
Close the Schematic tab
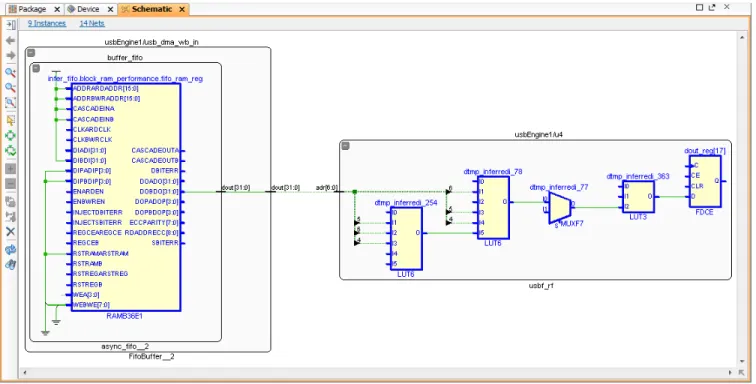182,9
